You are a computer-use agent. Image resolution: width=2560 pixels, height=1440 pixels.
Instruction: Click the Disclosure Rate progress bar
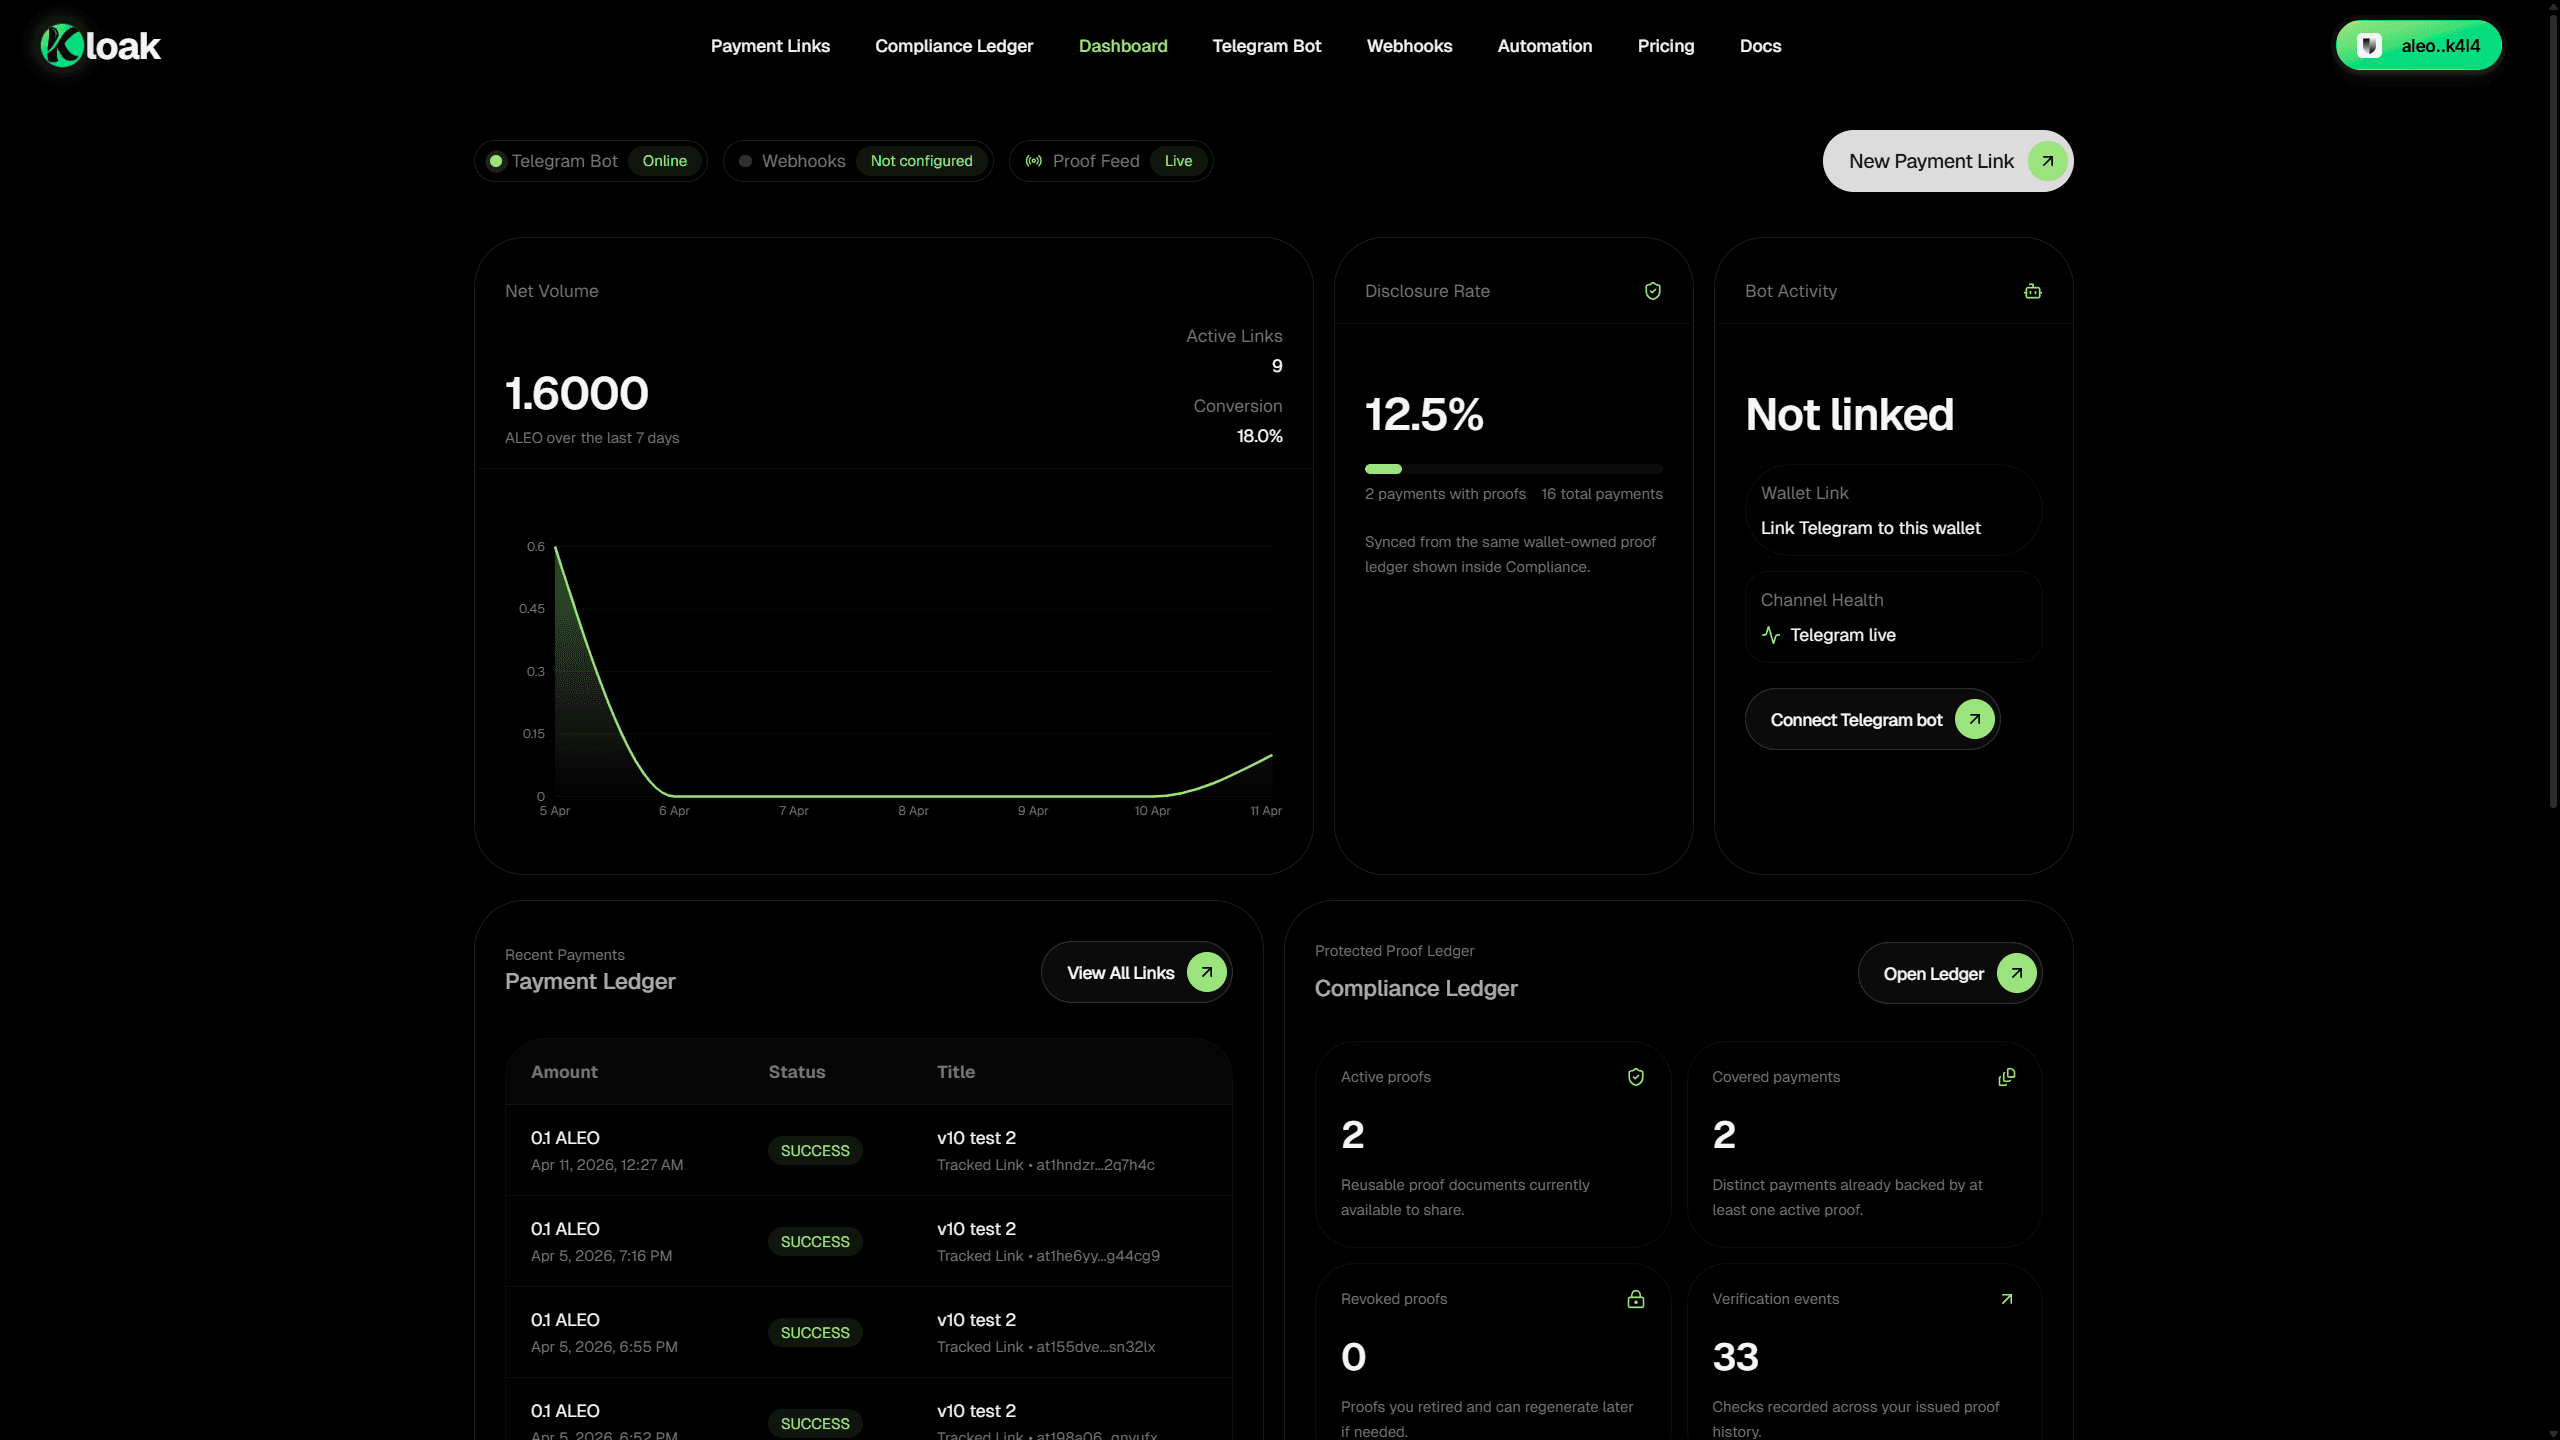click(1513, 469)
